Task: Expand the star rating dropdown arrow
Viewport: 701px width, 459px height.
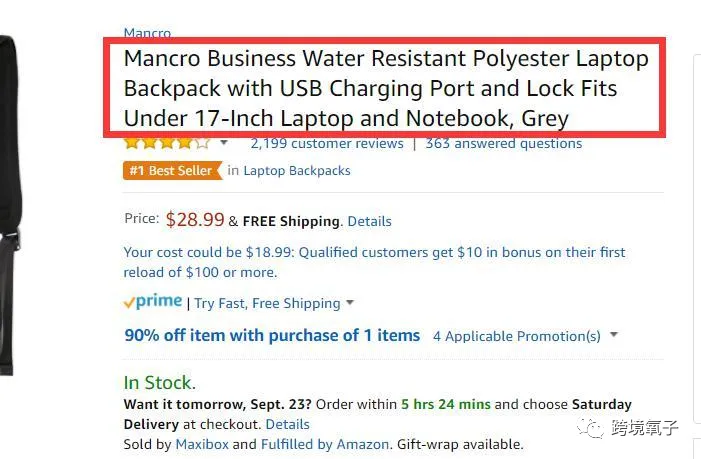Action: [224, 143]
